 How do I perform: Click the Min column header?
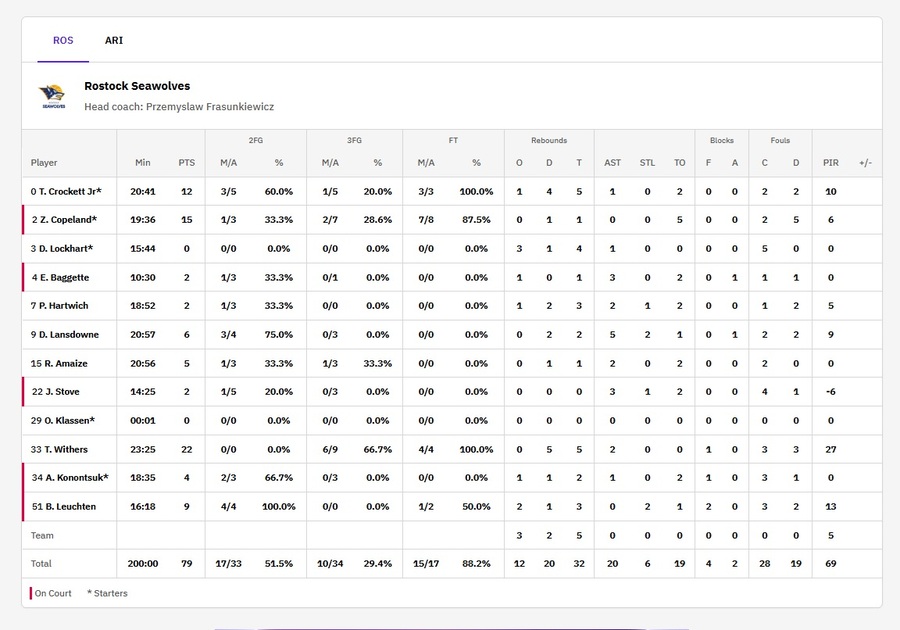[x=143, y=163]
